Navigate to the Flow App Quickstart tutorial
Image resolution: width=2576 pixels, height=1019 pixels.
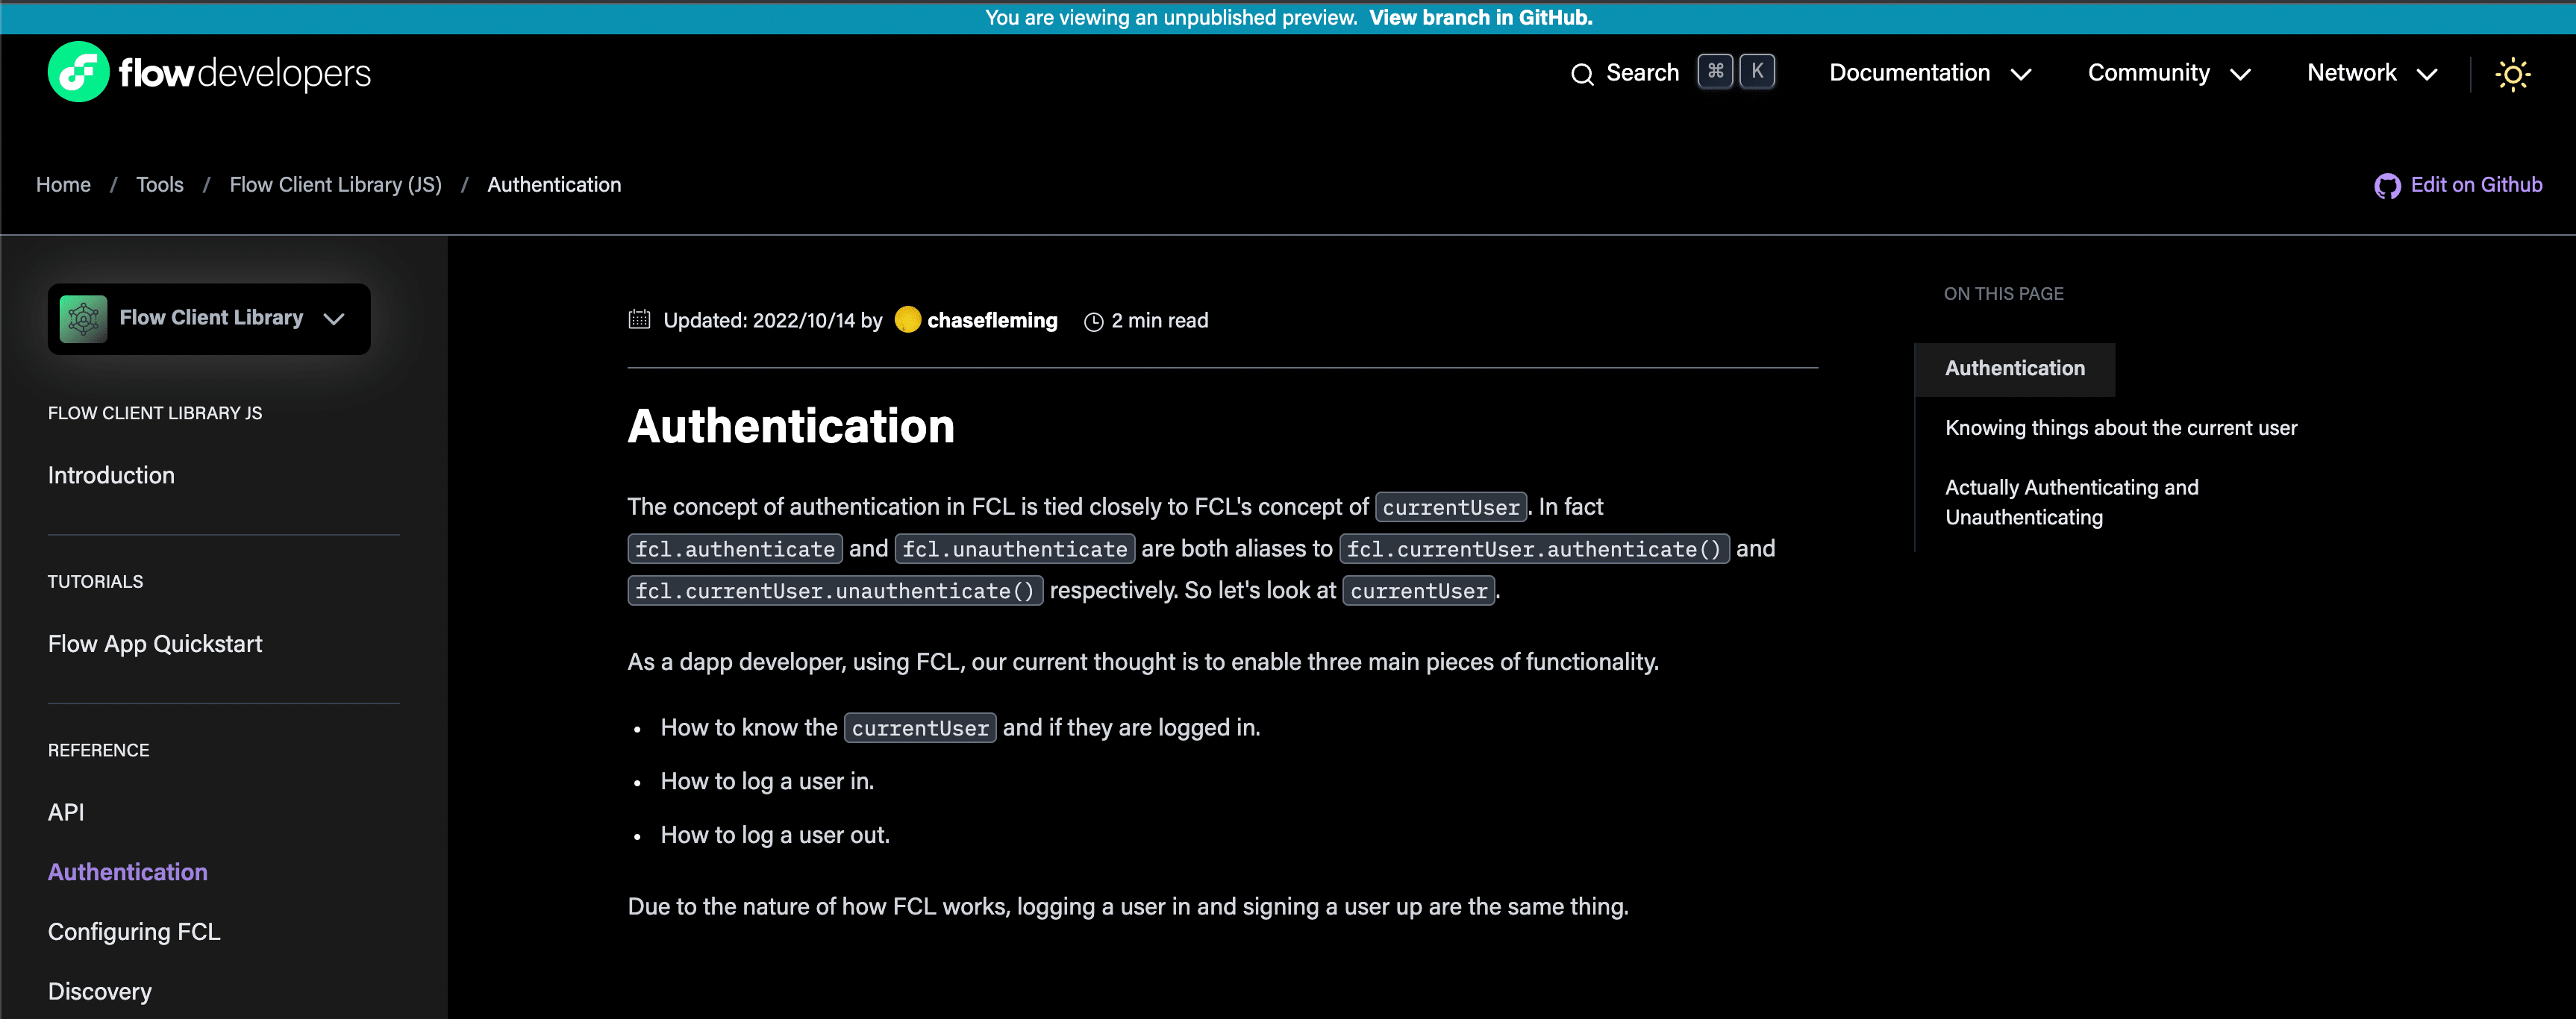[154, 642]
